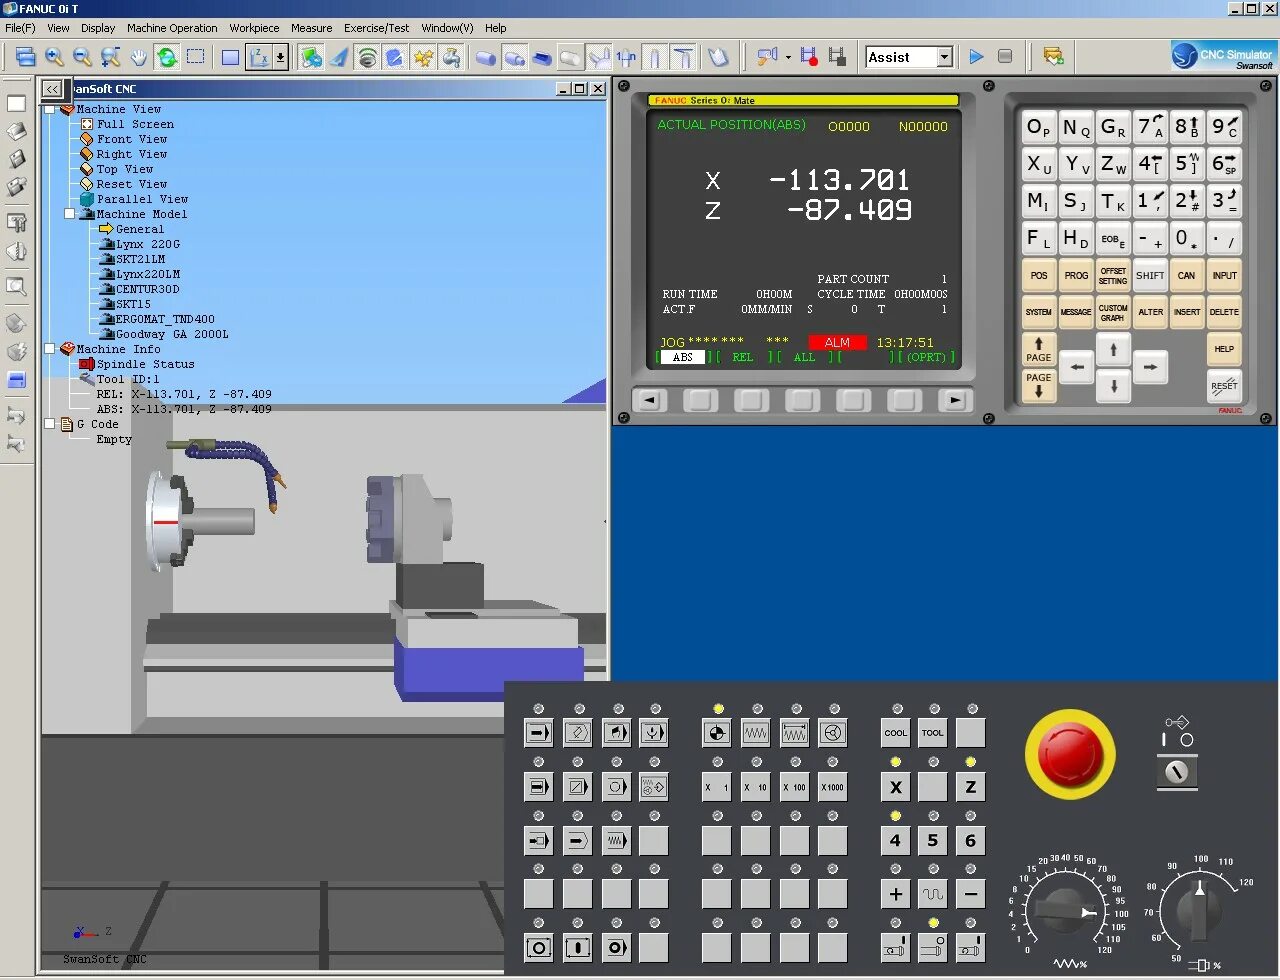Click the green rotate view toolbar icon
Viewport: 1280px width, 980px height.
pyautogui.click(x=167, y=57)
